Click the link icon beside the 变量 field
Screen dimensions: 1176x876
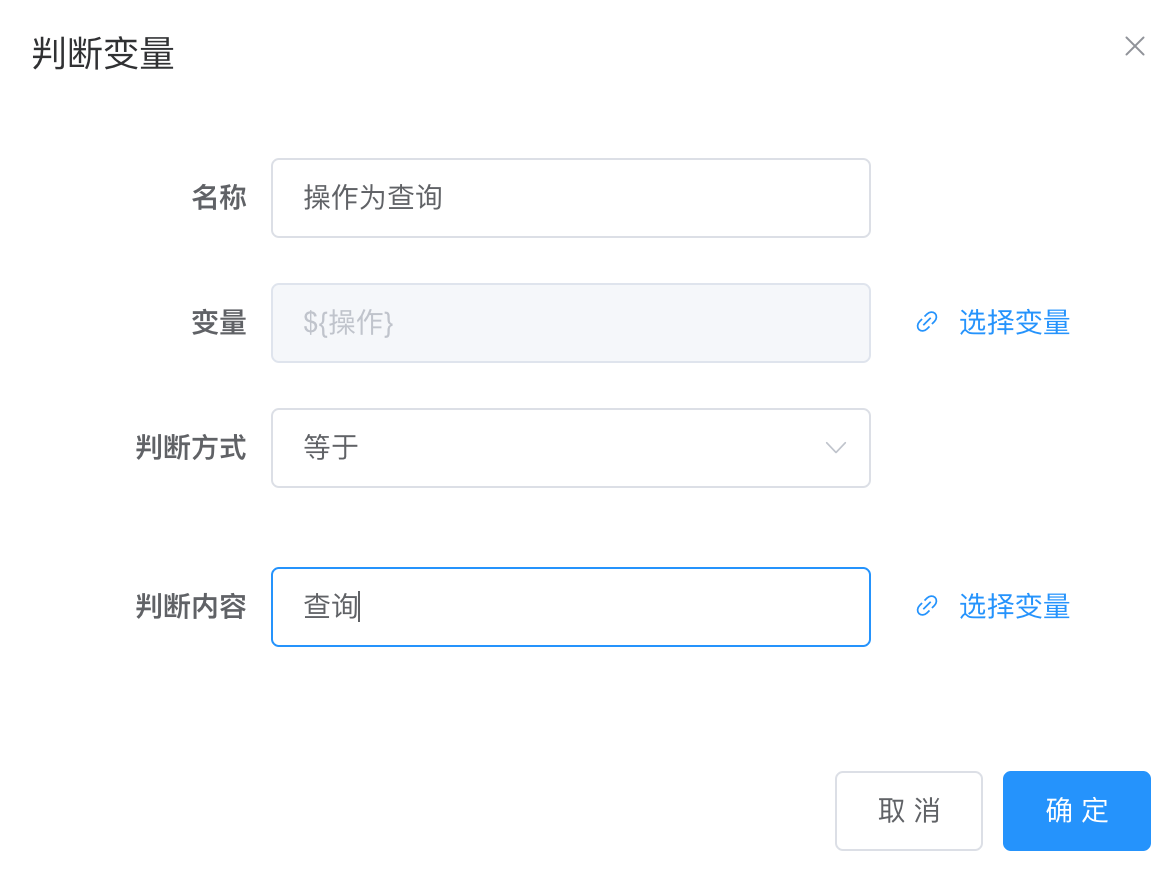click(x=927, y=322)
